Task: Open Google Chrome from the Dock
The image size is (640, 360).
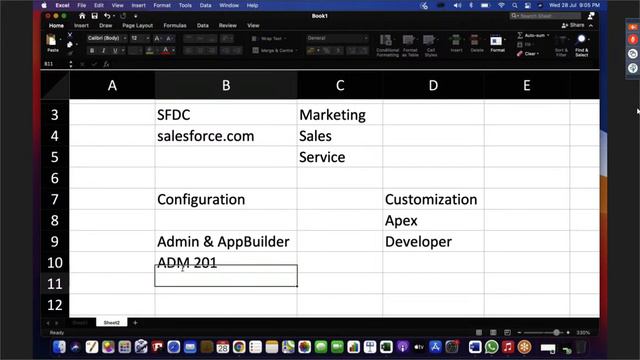Action: (239, 347)
